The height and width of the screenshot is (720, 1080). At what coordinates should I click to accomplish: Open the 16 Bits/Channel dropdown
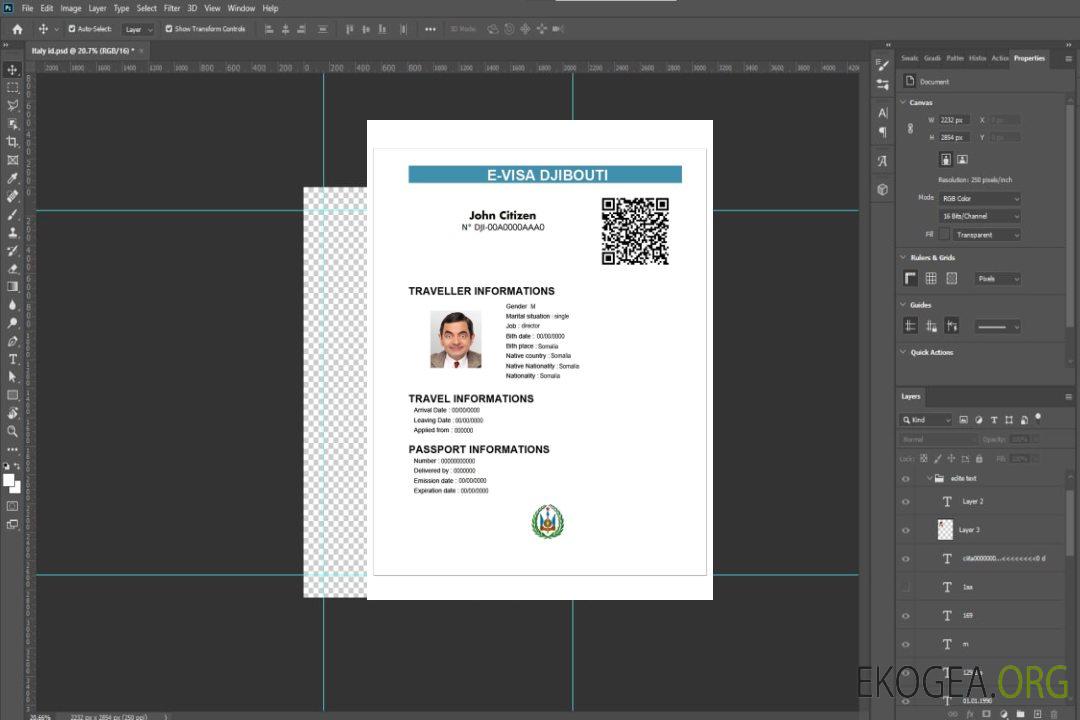pyautogui.click(x=979, y=216)
